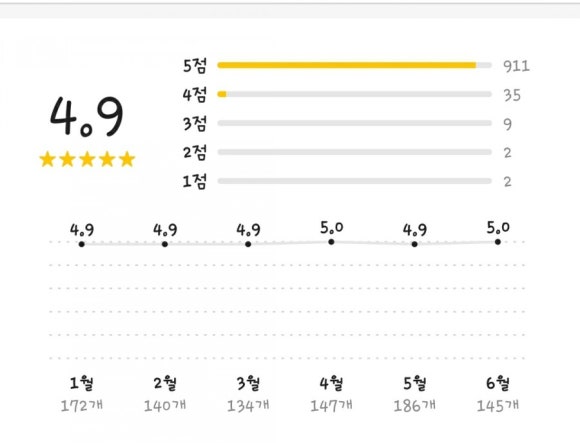Click the 147개 review count under 4월
580x443 pixels.
click(331, 406)
